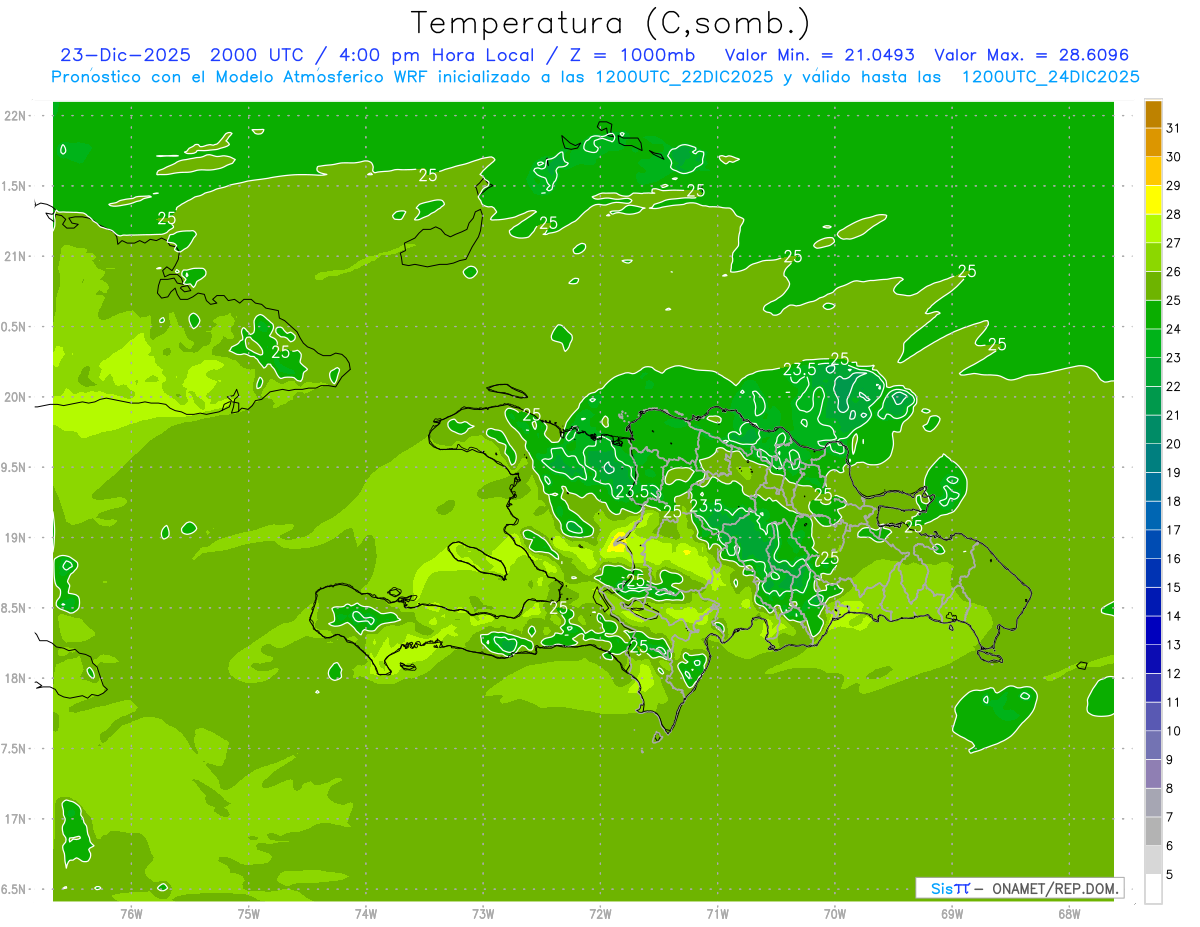Select the date text '23-Dic-2025'
Screen dimensions: 1200x927
tap(125, 55)
